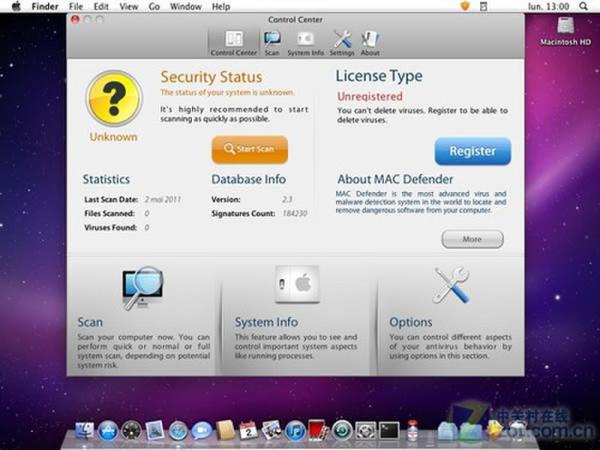Open the Control Center toolbar tab
600x450 pixels.
pyautogui.click(x=234, y=43)
